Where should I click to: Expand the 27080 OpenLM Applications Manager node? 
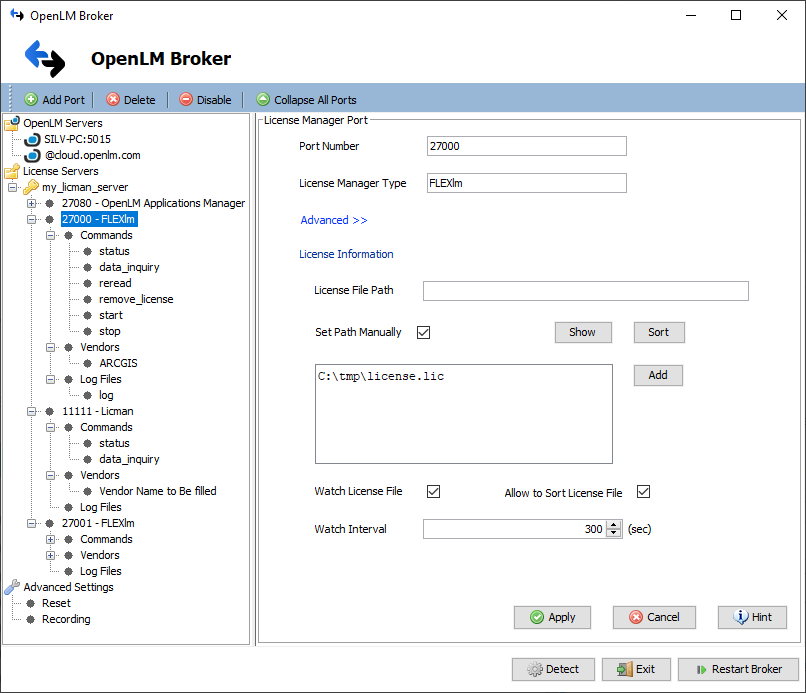coord(32,203)
